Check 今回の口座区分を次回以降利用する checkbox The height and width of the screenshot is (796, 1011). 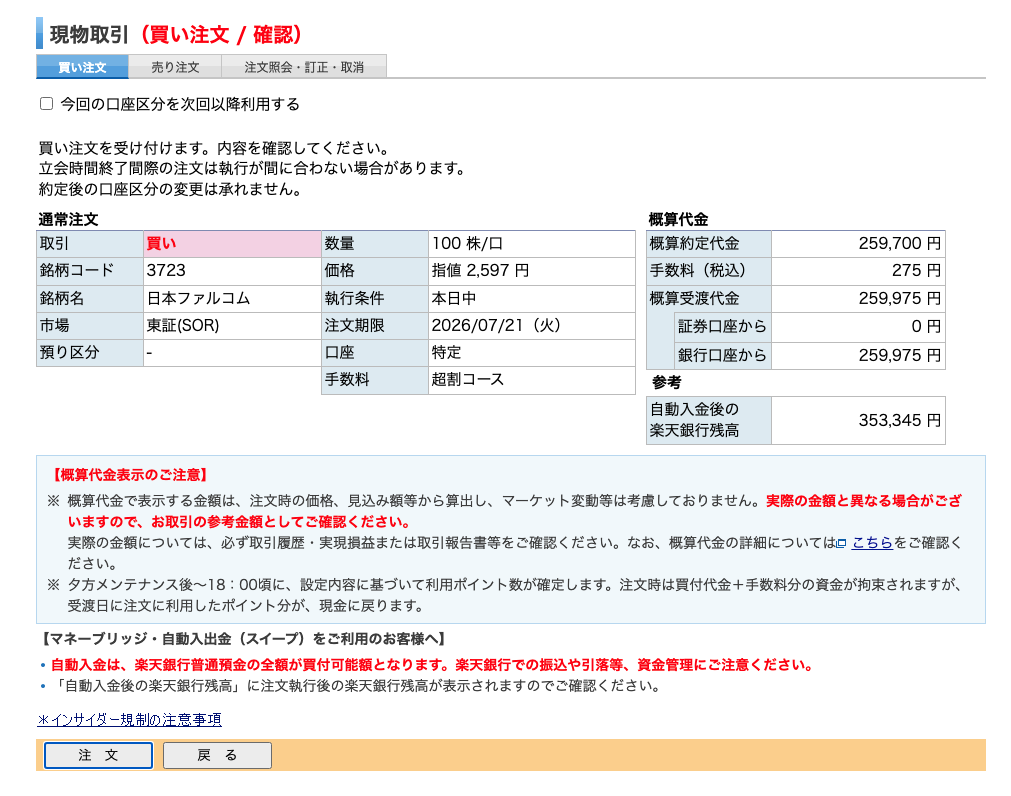pyautogui.click(x=46, y=104)
